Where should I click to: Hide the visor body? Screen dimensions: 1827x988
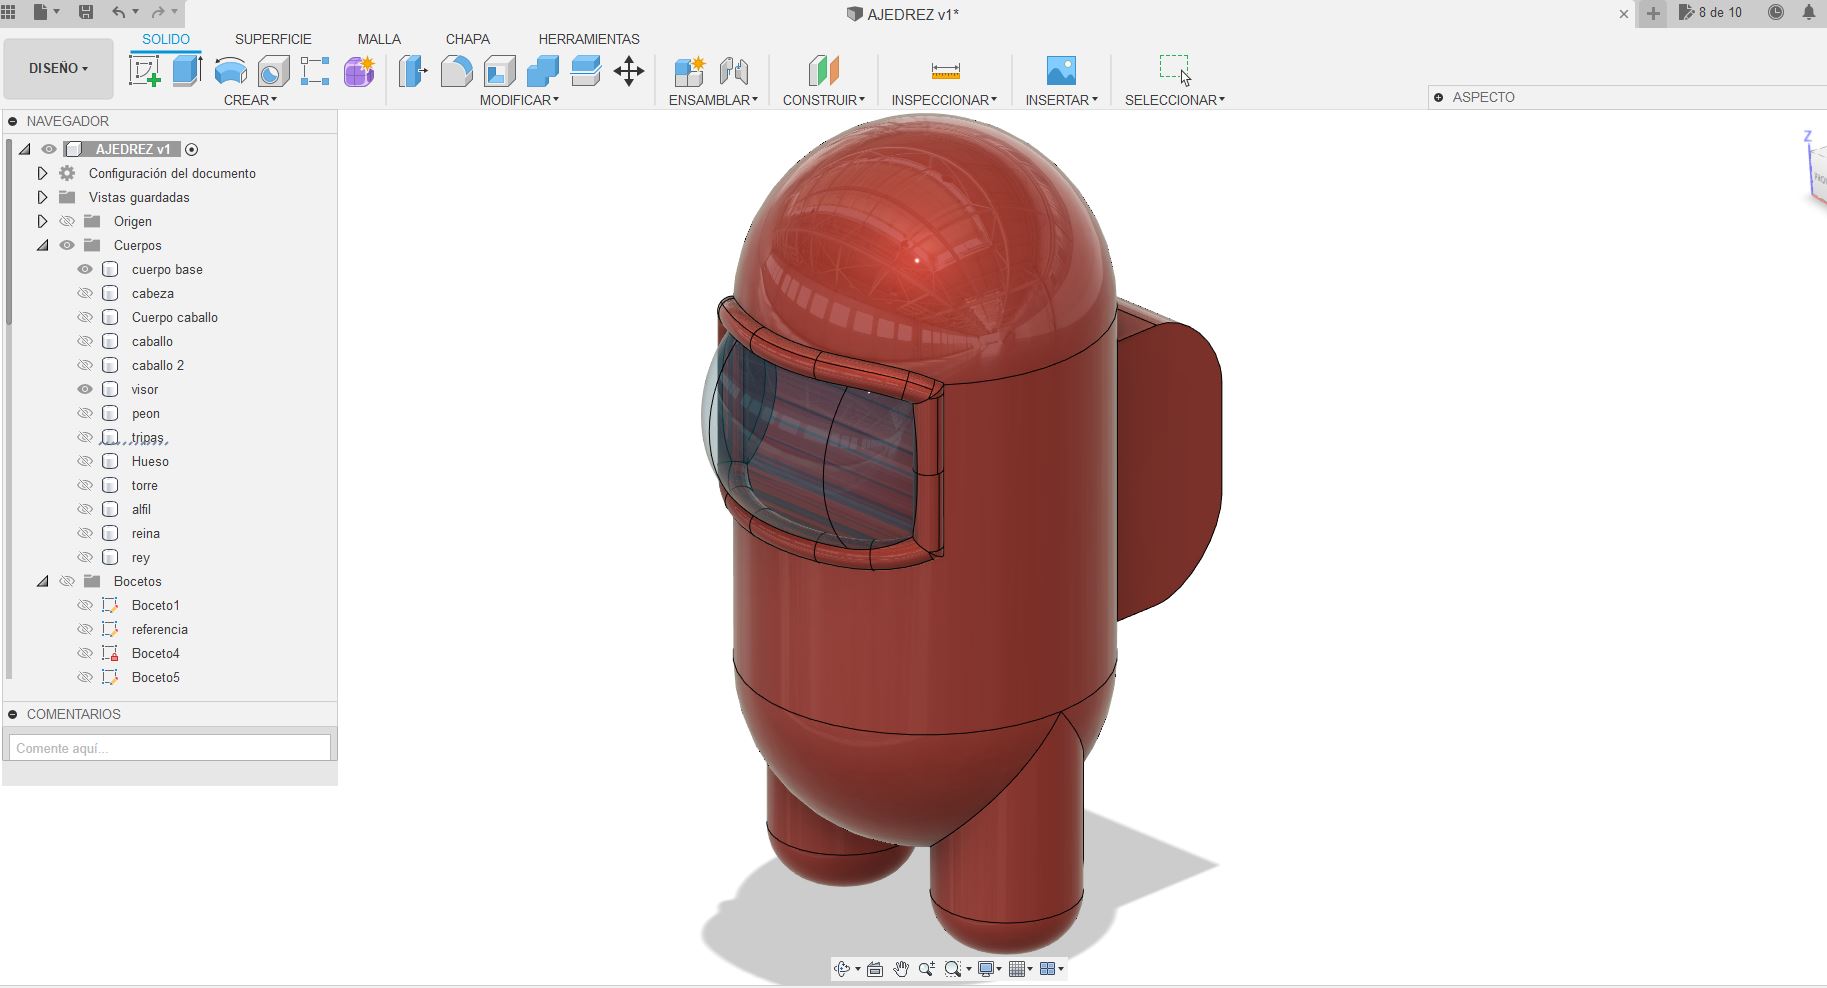tap(85, 389)
